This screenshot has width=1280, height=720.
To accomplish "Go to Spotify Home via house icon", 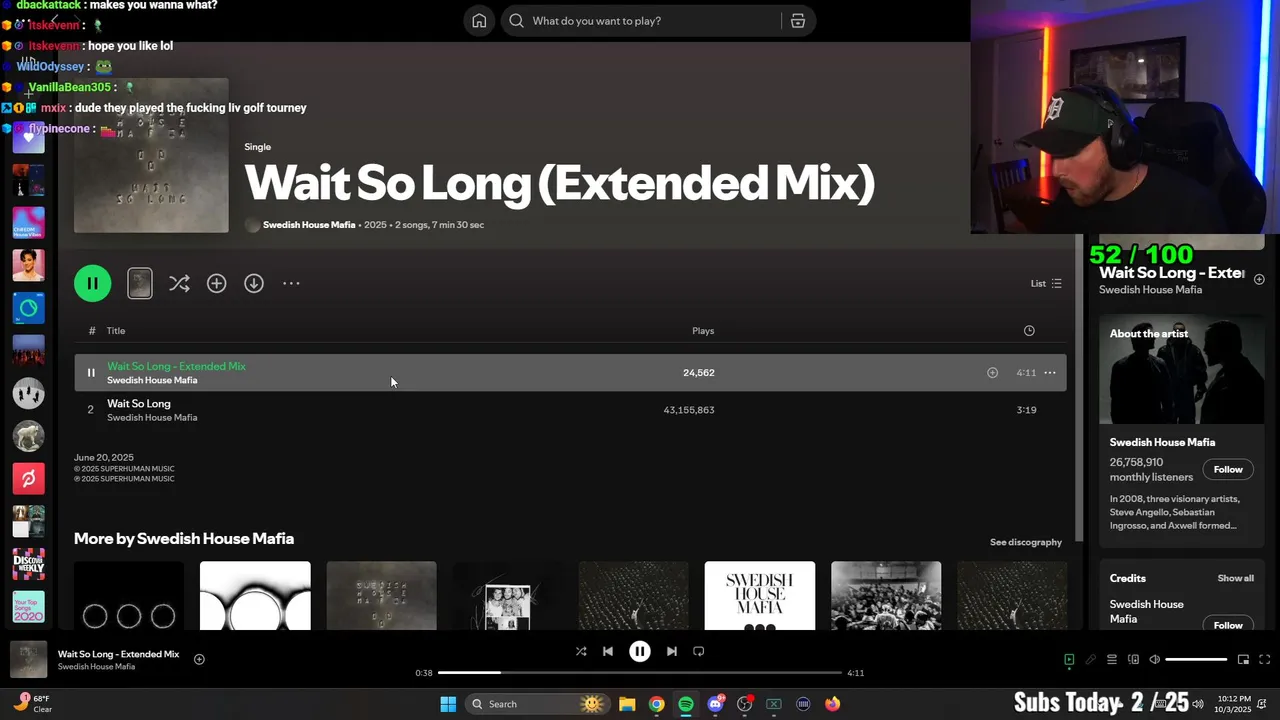I will pos(479,21).
